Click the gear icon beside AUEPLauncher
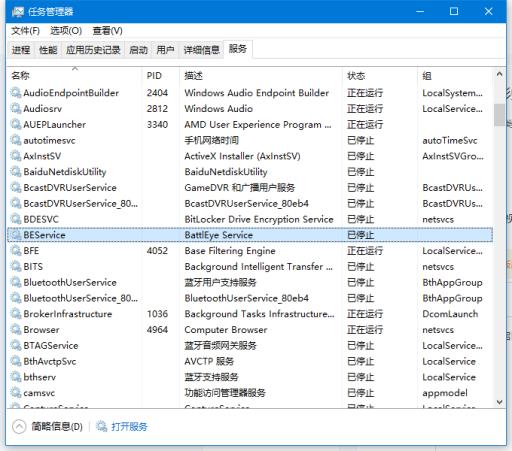The image size is (512, 451). coord(16,124)
